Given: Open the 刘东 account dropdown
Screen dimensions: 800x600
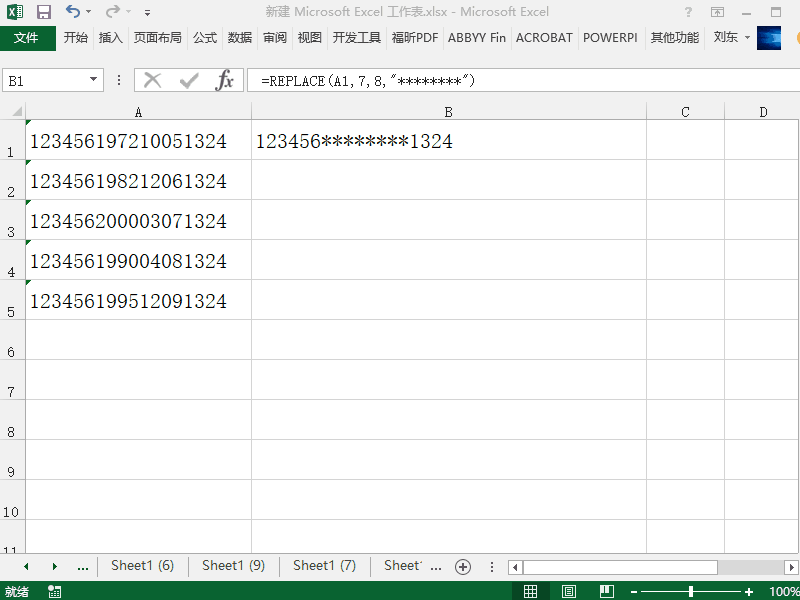Looking at the screenshot, I should point(732,37).
